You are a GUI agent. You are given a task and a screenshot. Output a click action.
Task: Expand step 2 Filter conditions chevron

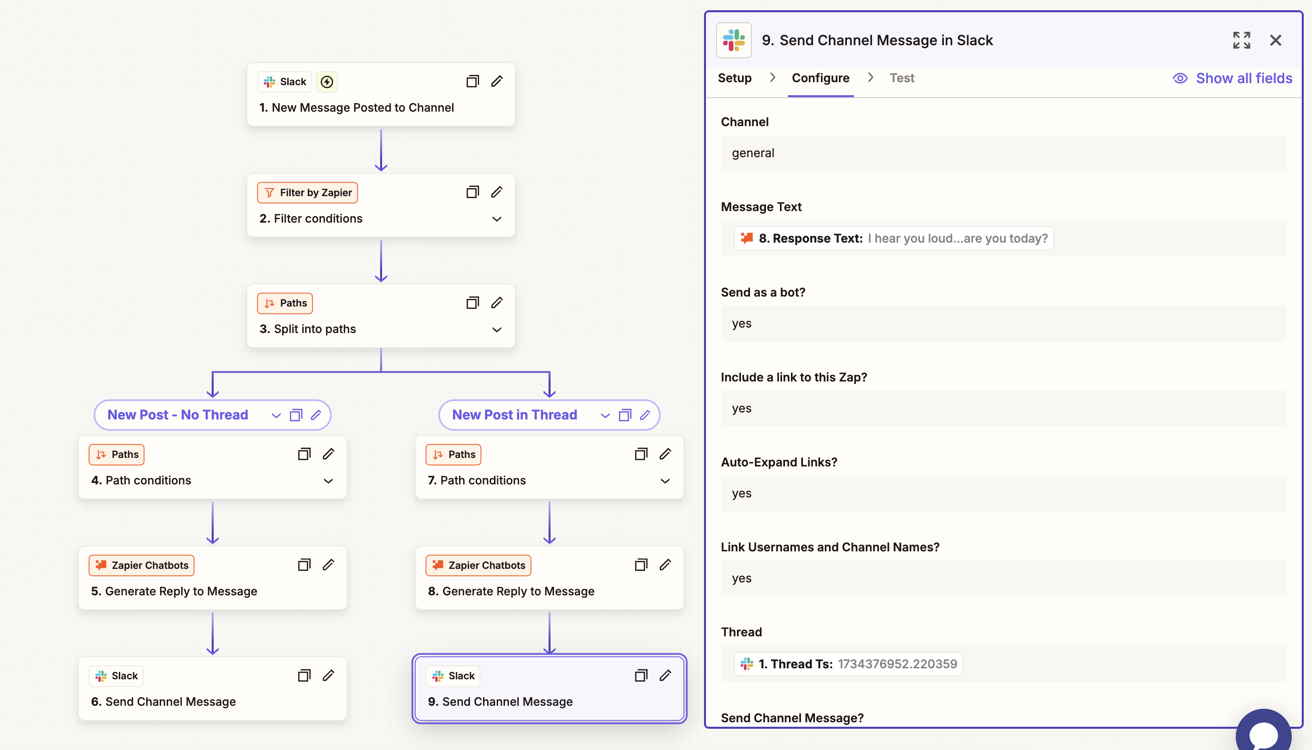[497, 219]
